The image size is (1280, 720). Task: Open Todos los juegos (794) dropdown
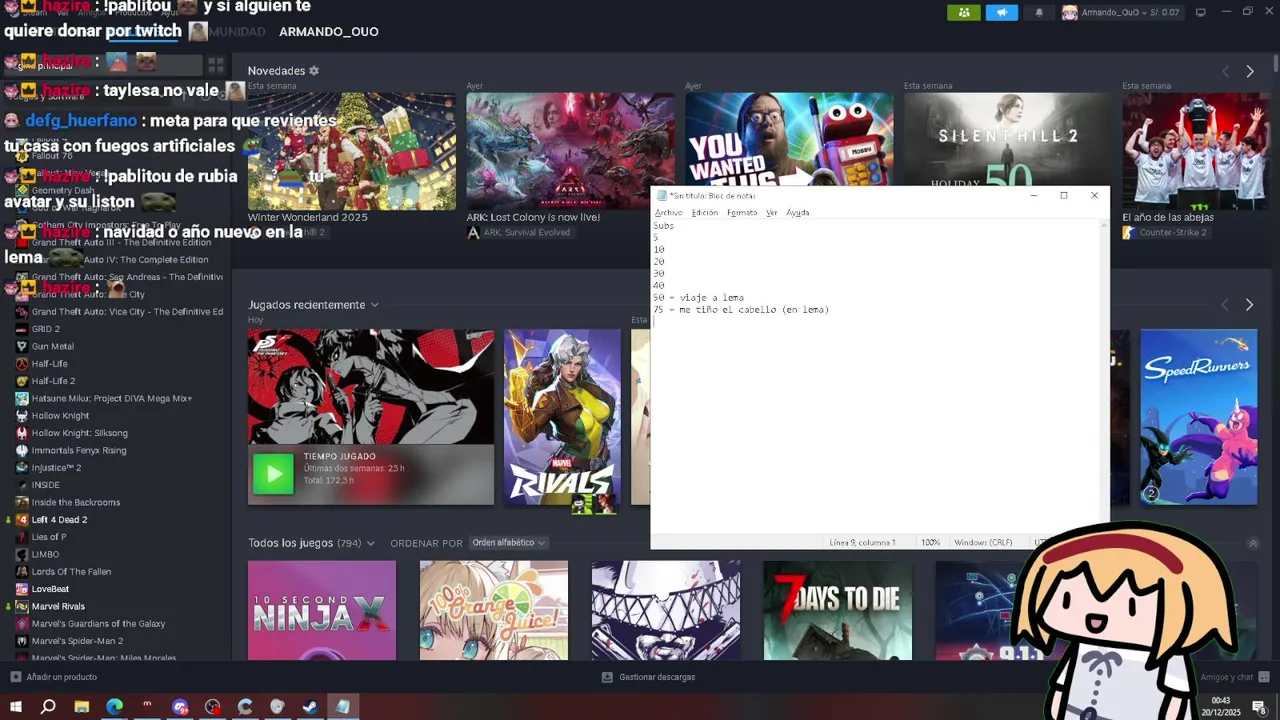coord(312,543)
